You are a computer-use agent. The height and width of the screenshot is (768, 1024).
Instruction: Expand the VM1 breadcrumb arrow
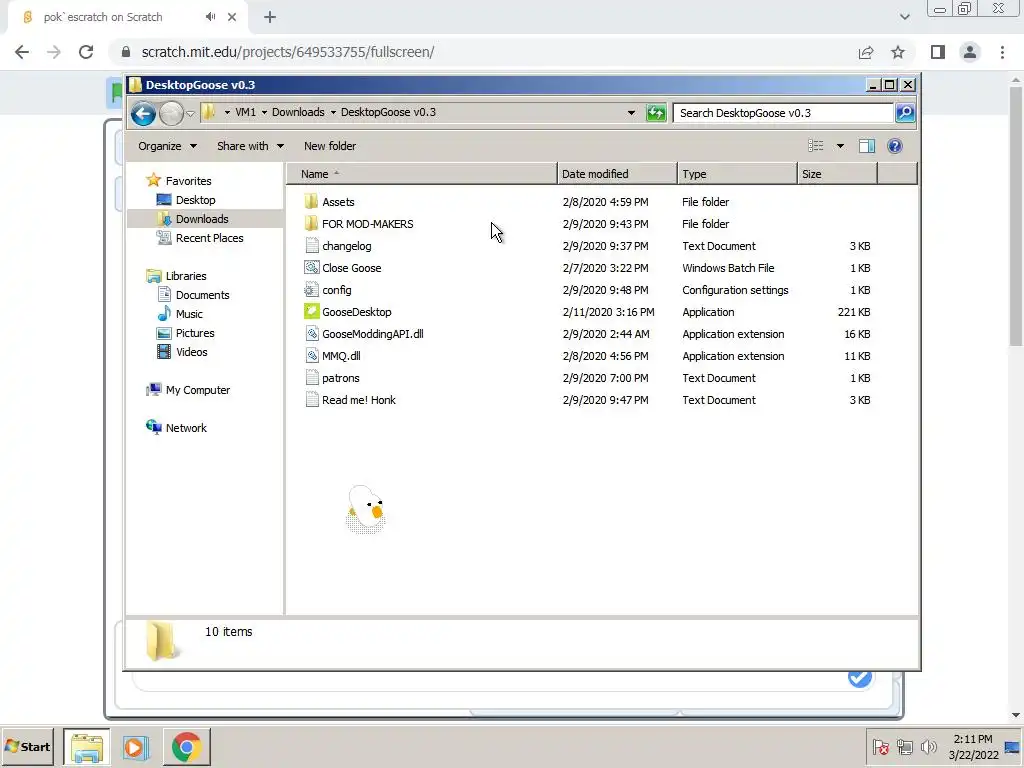(x=227, y=112)
